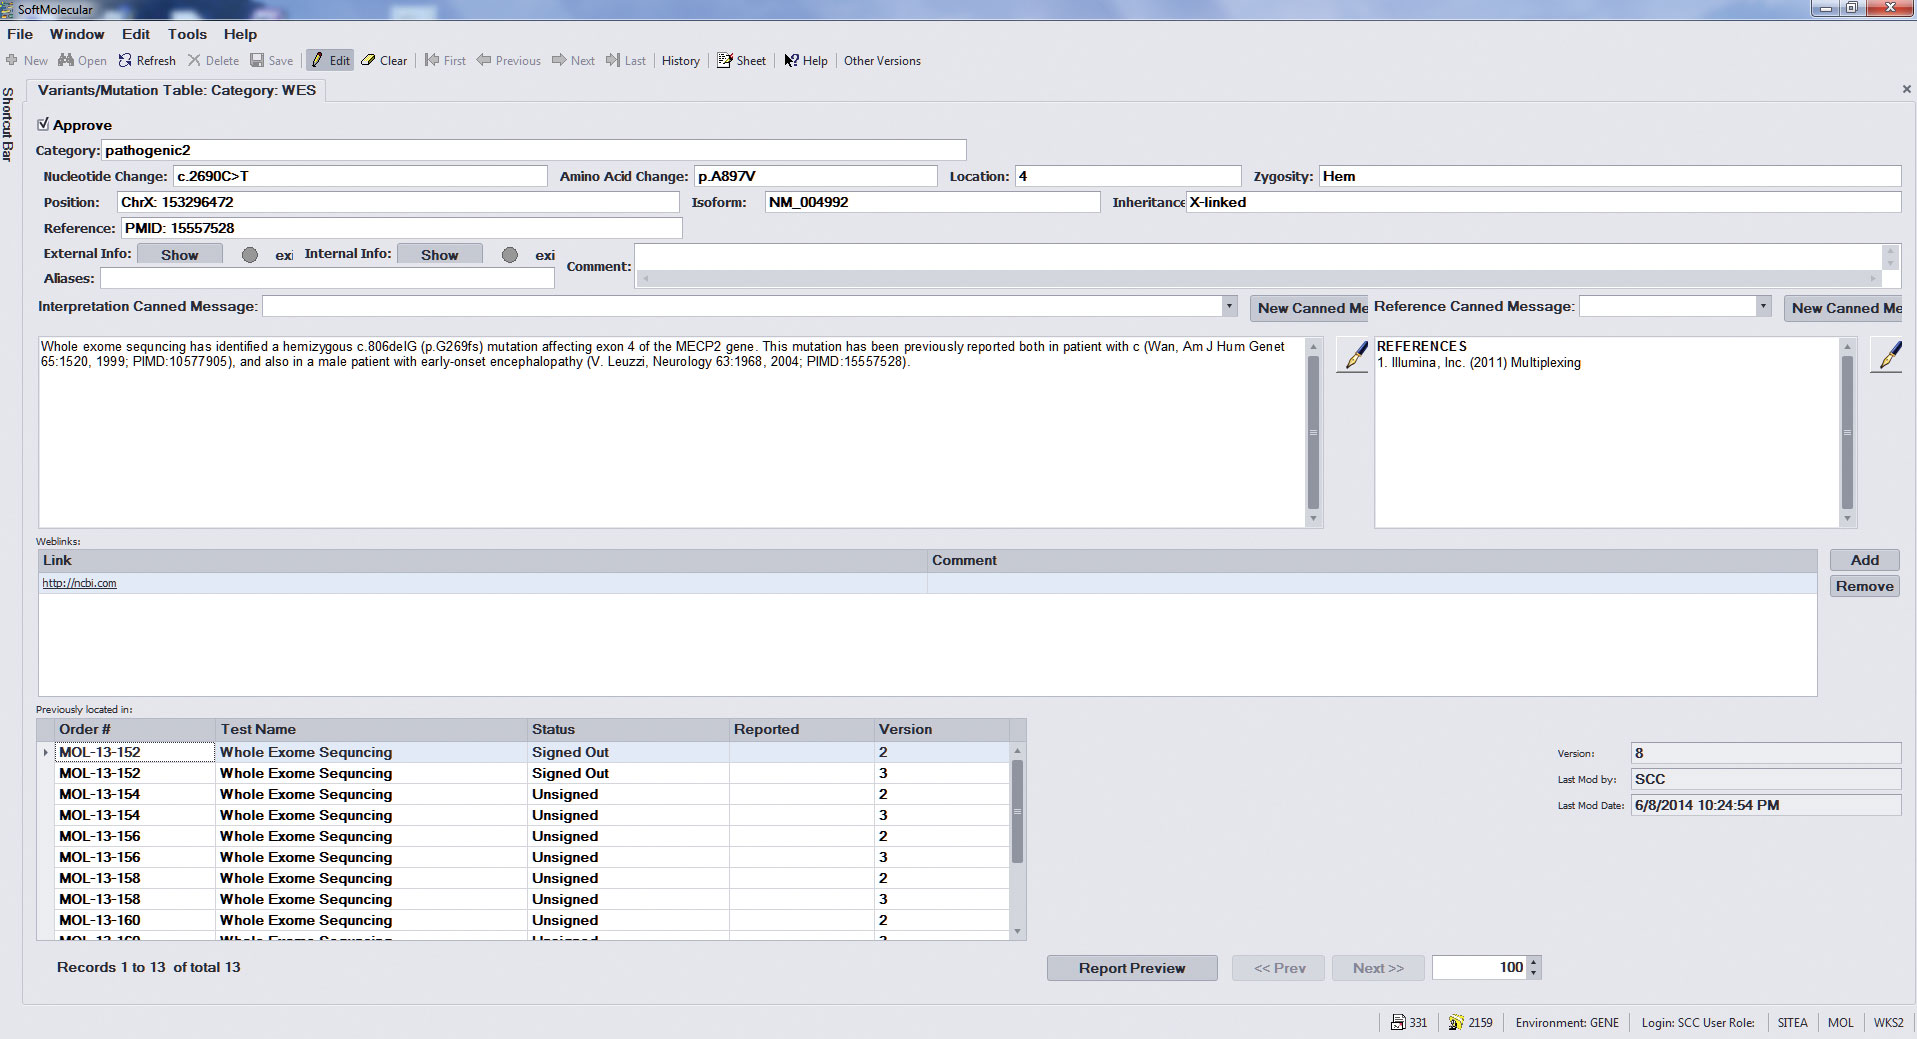Click the Nucleotide Change input field
The width and height of the screenshot is (1917, 1039).
pos(360,177)
